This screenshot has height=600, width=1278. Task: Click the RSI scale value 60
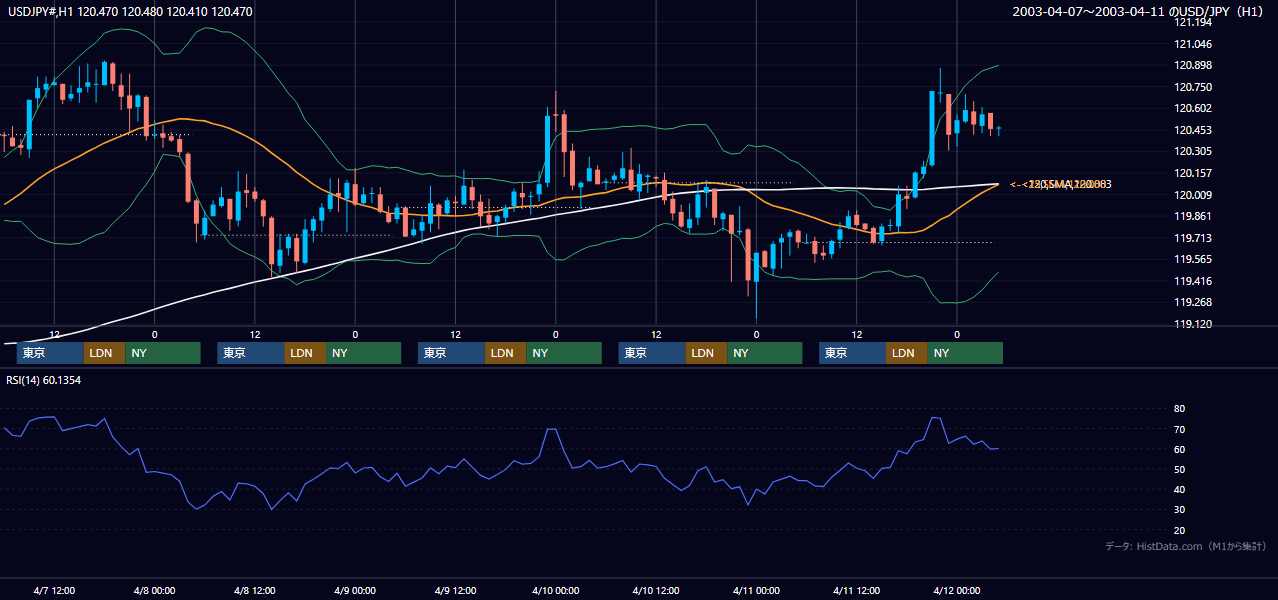point(1180,449)
